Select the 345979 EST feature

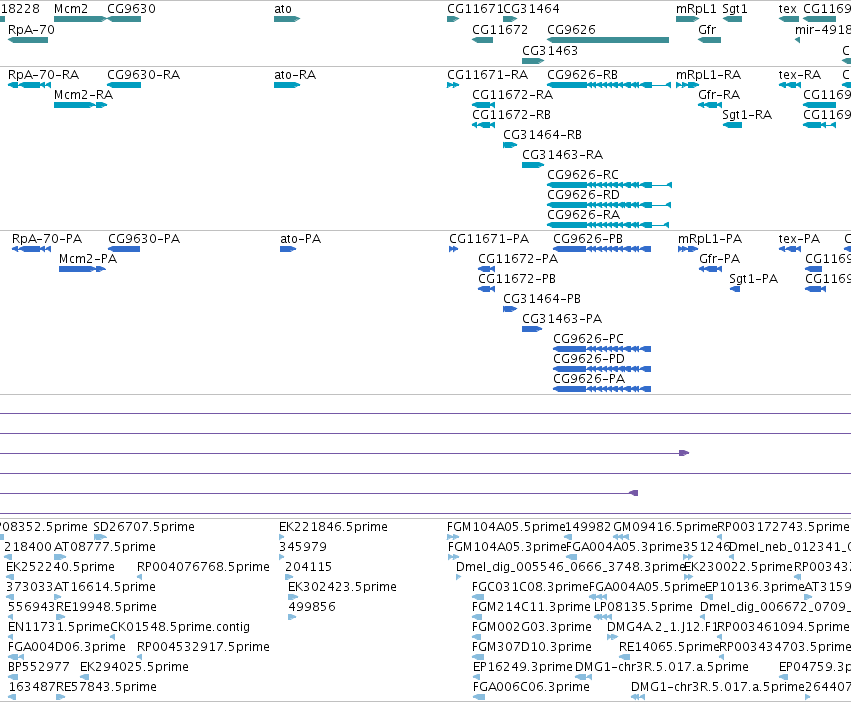[282, 557]
